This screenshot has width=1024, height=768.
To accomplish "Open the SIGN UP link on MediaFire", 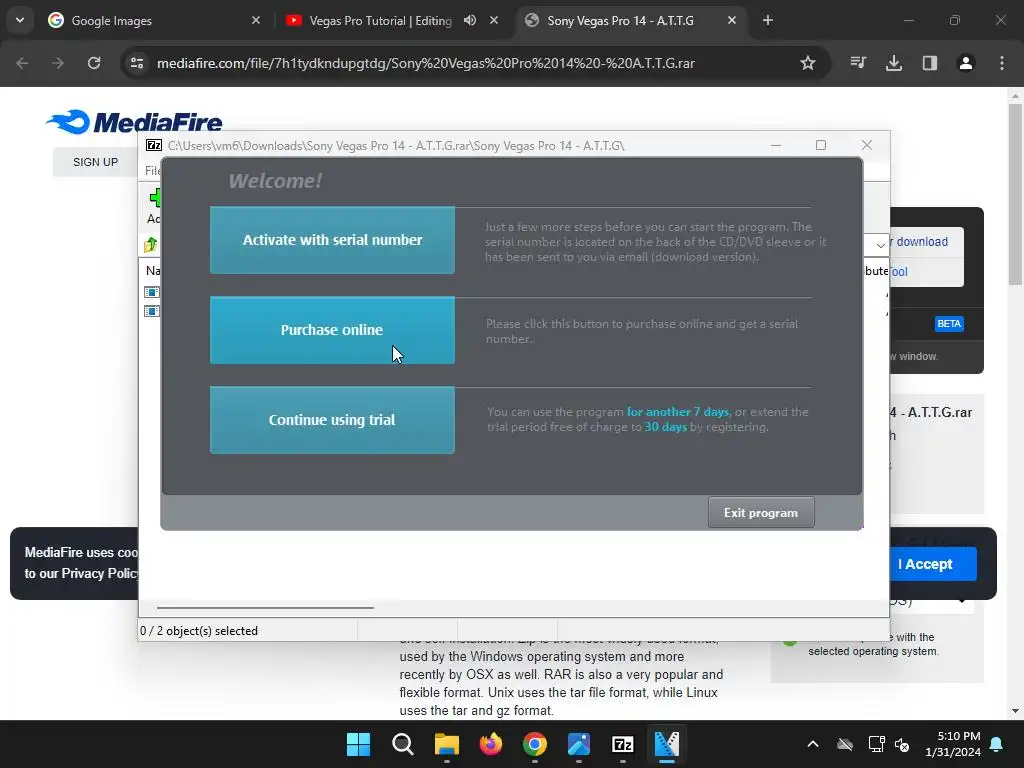I will 95,162.
